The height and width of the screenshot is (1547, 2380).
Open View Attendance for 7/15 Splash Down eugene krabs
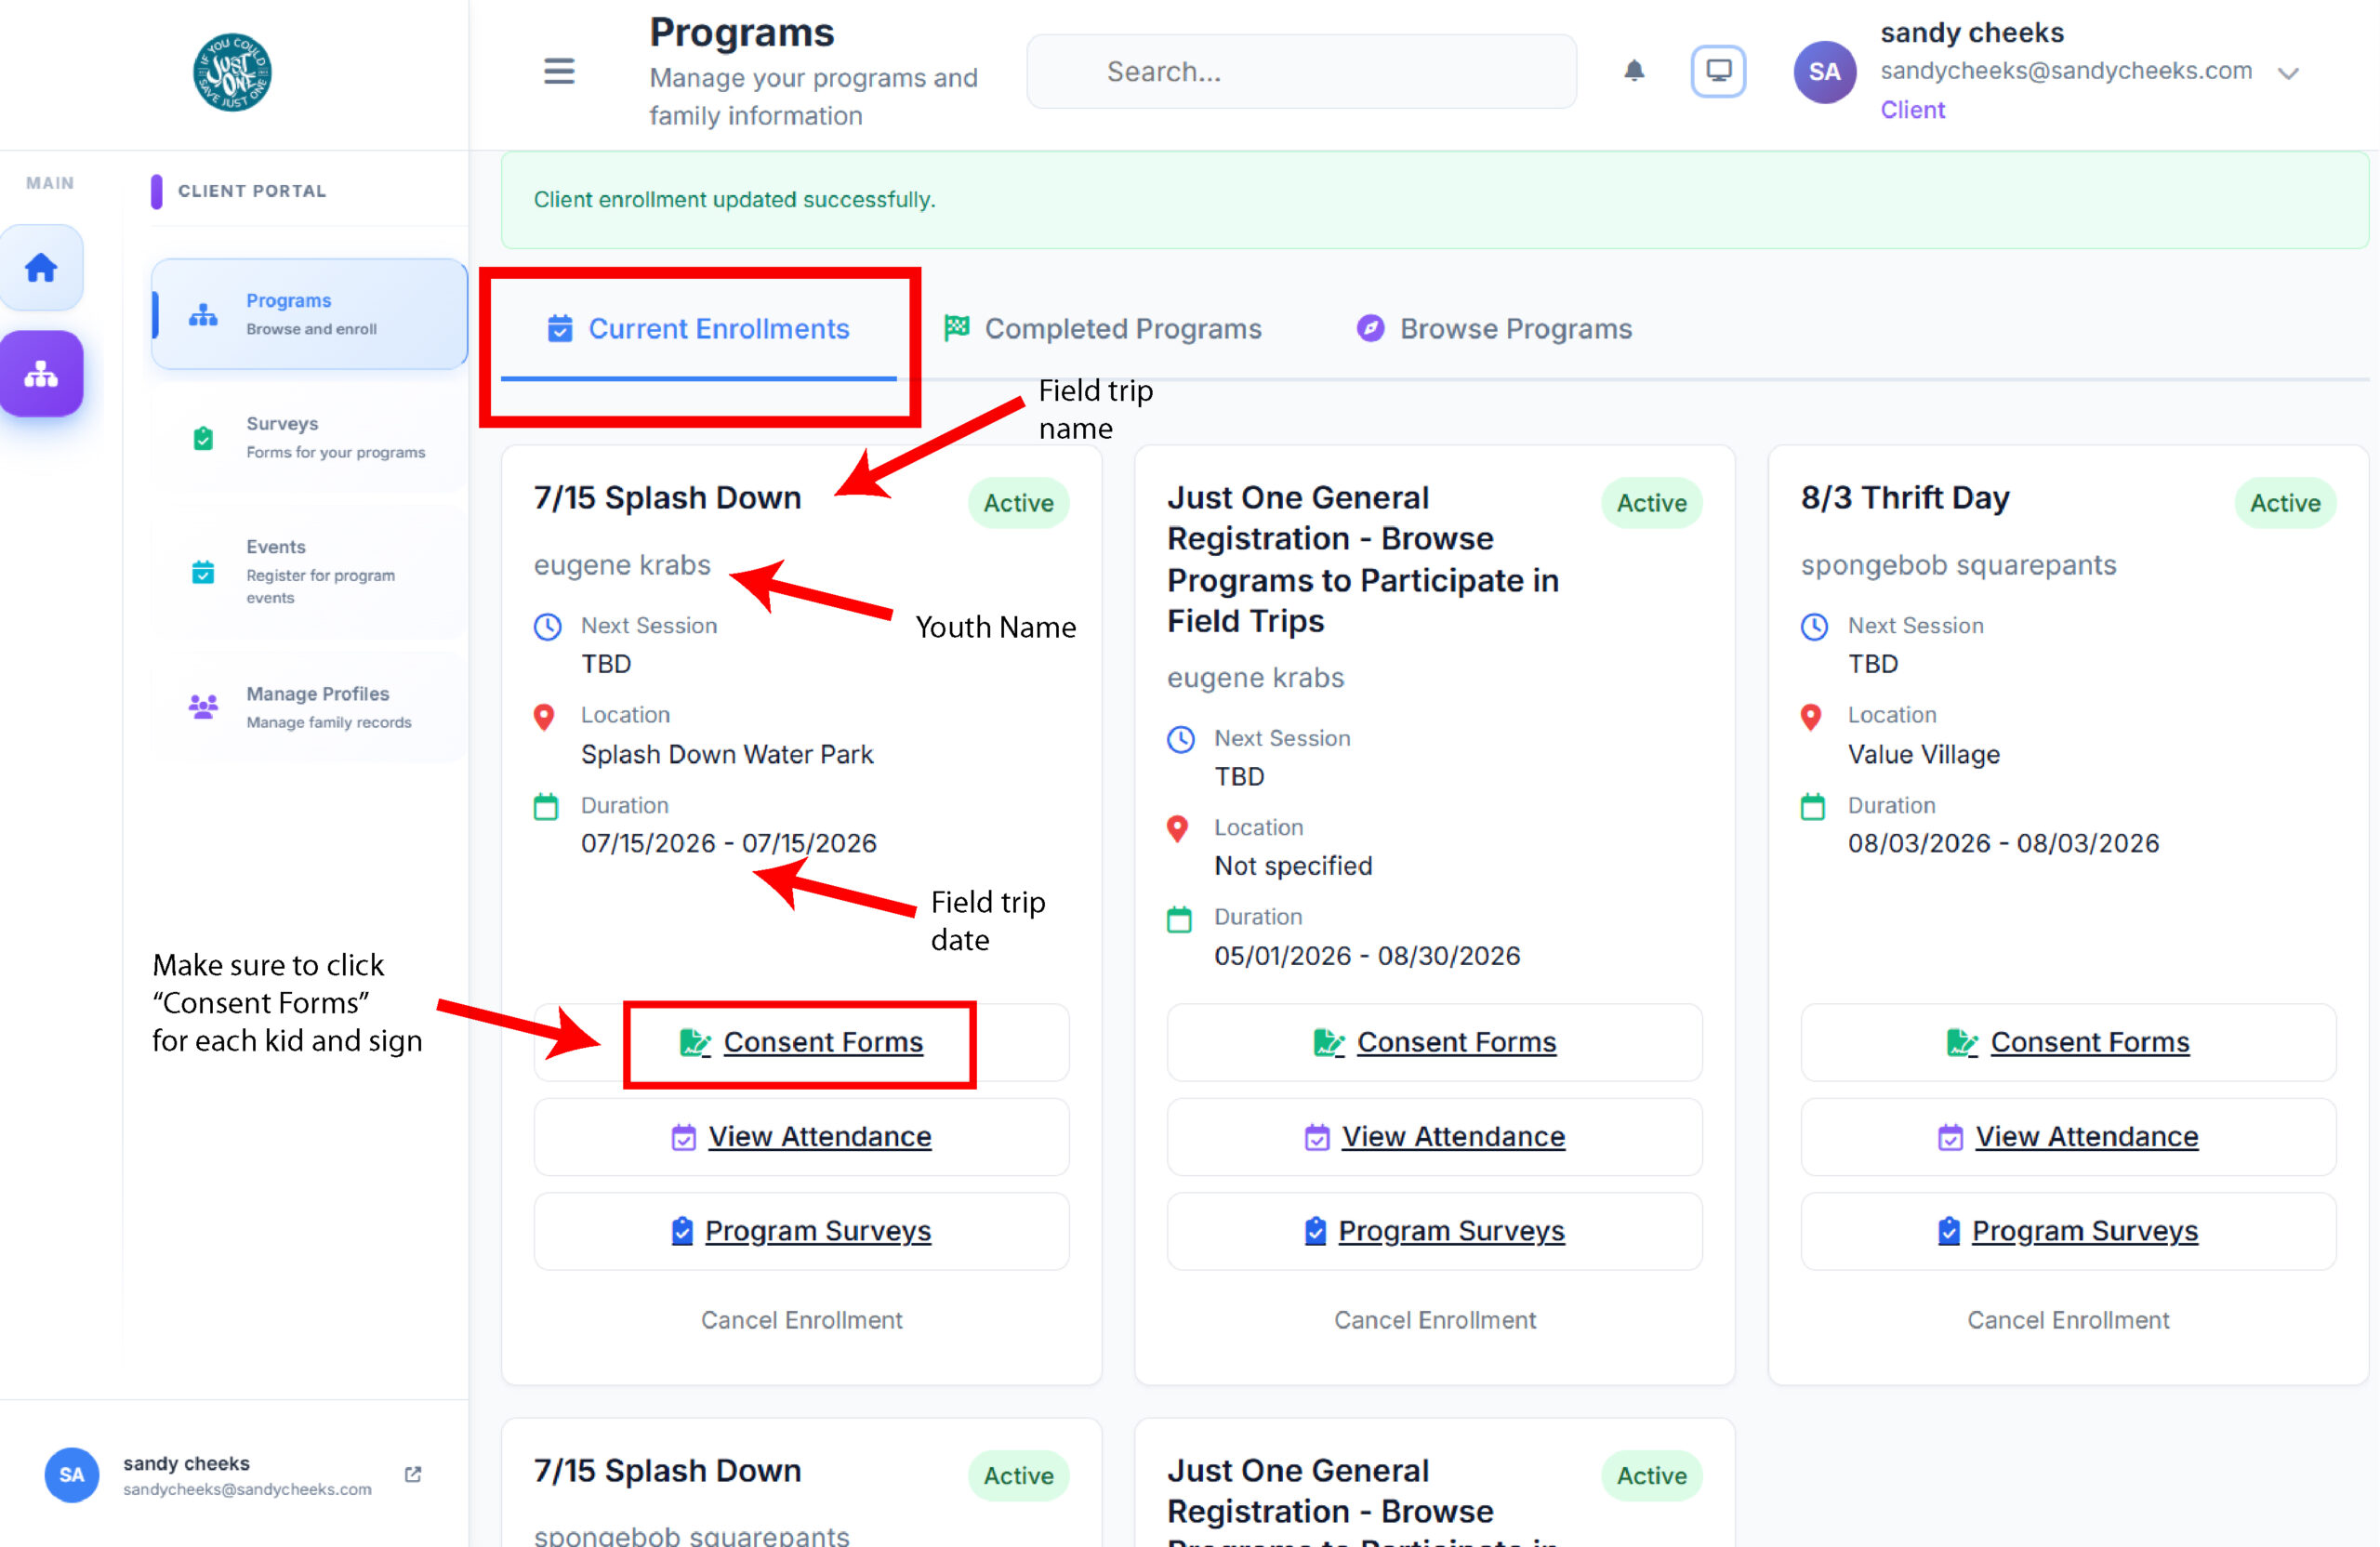[801, 1136]
